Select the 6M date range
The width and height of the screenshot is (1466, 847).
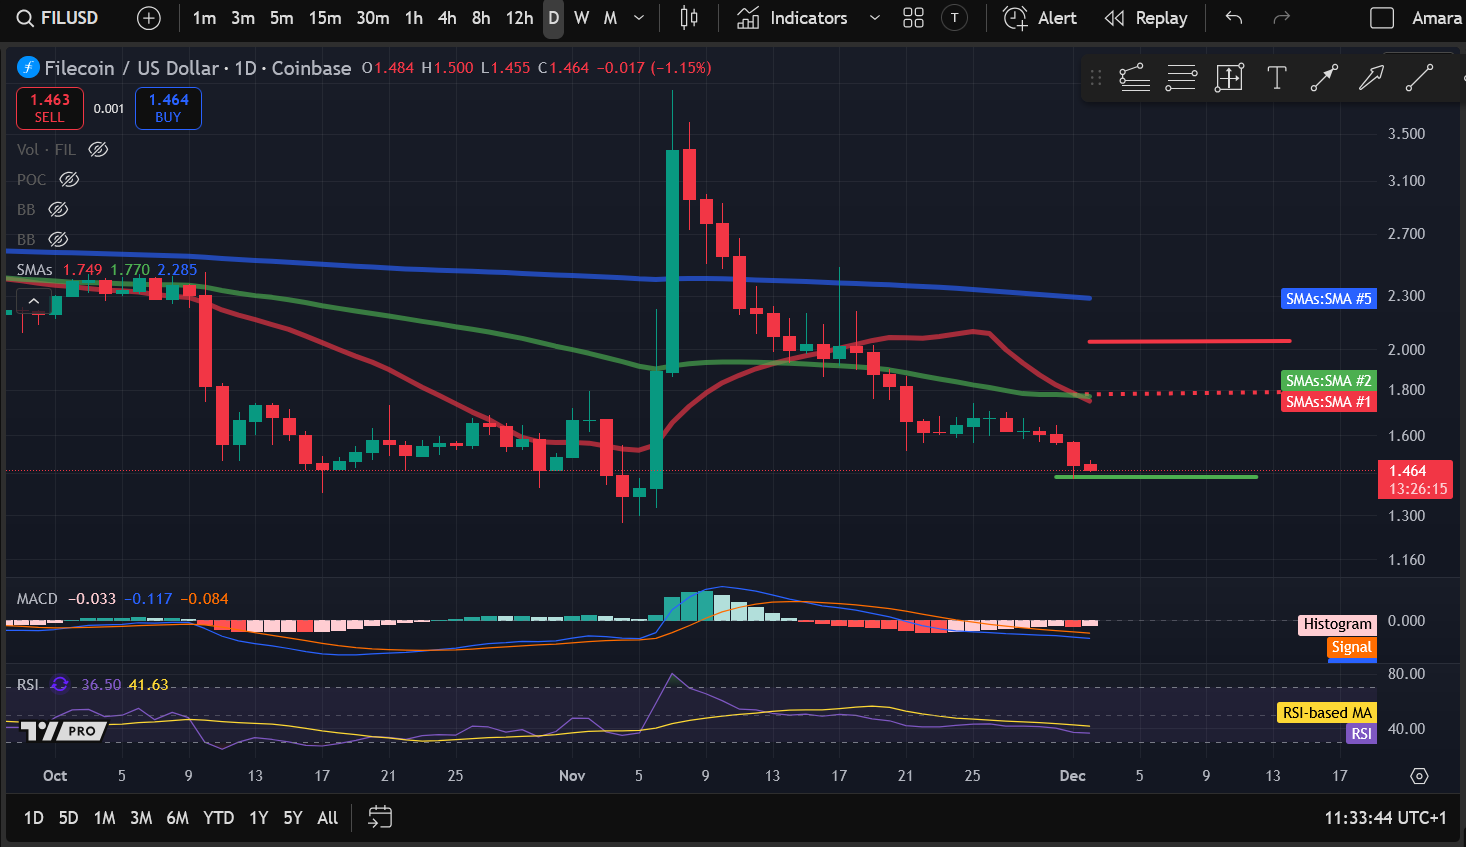pos(177,818)
